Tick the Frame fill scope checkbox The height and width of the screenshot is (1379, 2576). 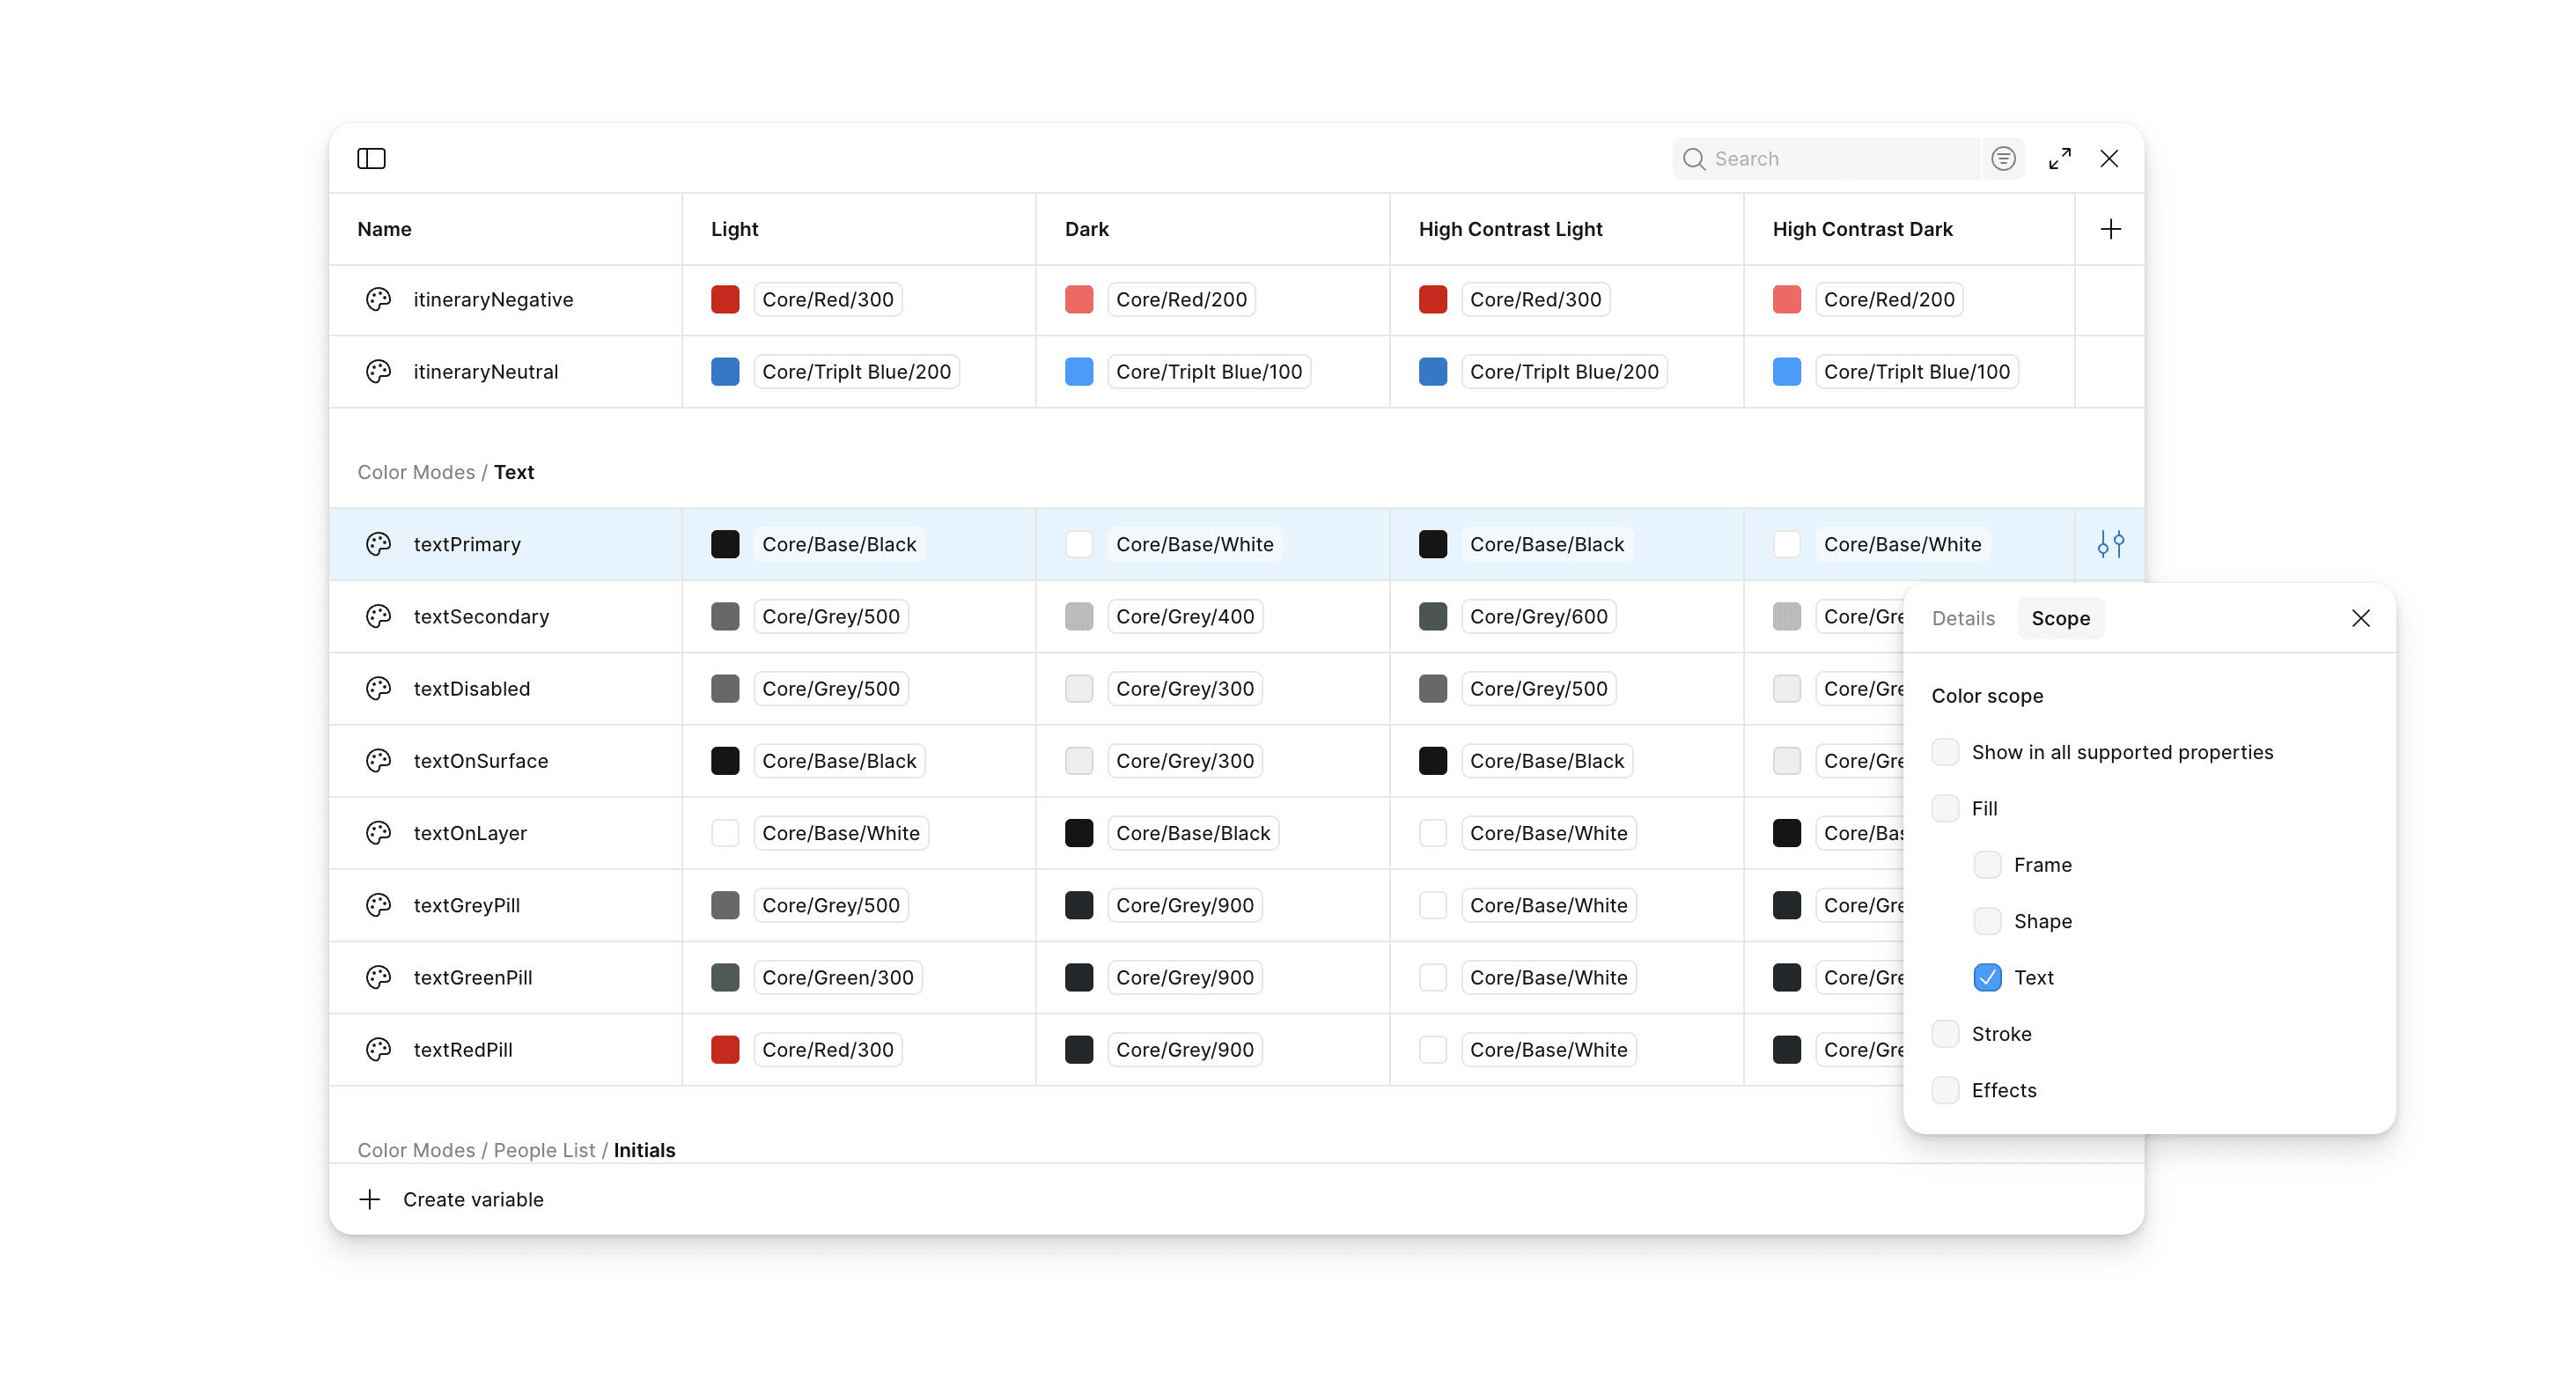click(1987, 864)
